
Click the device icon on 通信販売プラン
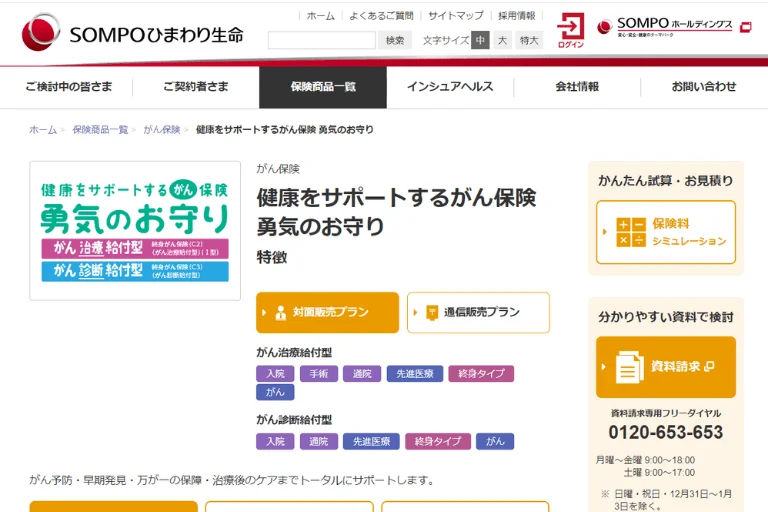coord(432,313)
